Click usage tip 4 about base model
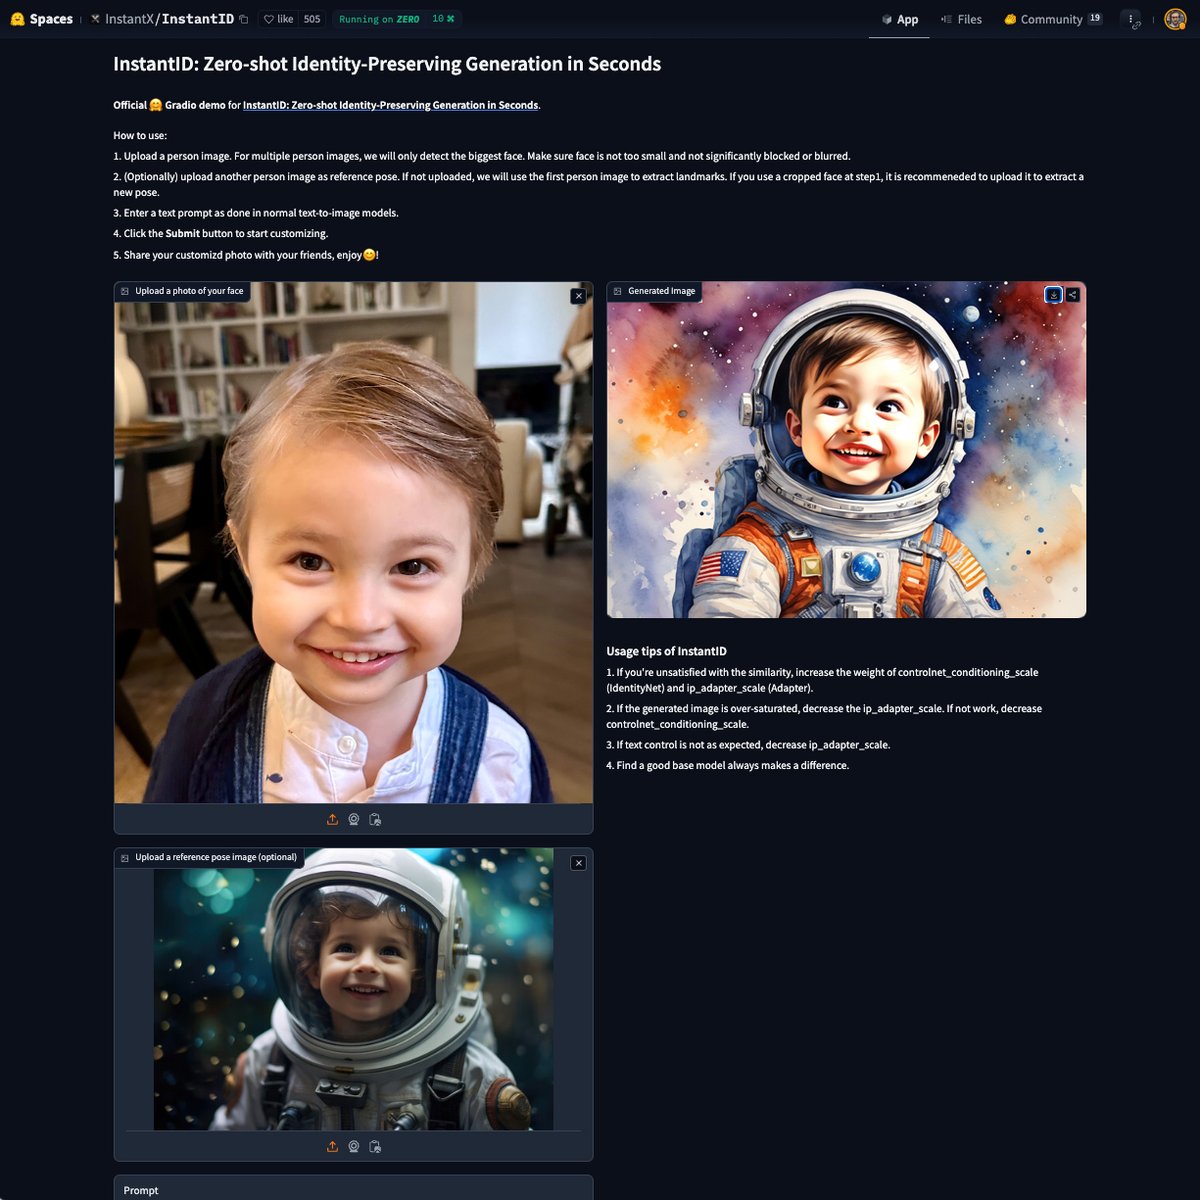This screenshot has width=1200, height=1200. coord(727,765)
